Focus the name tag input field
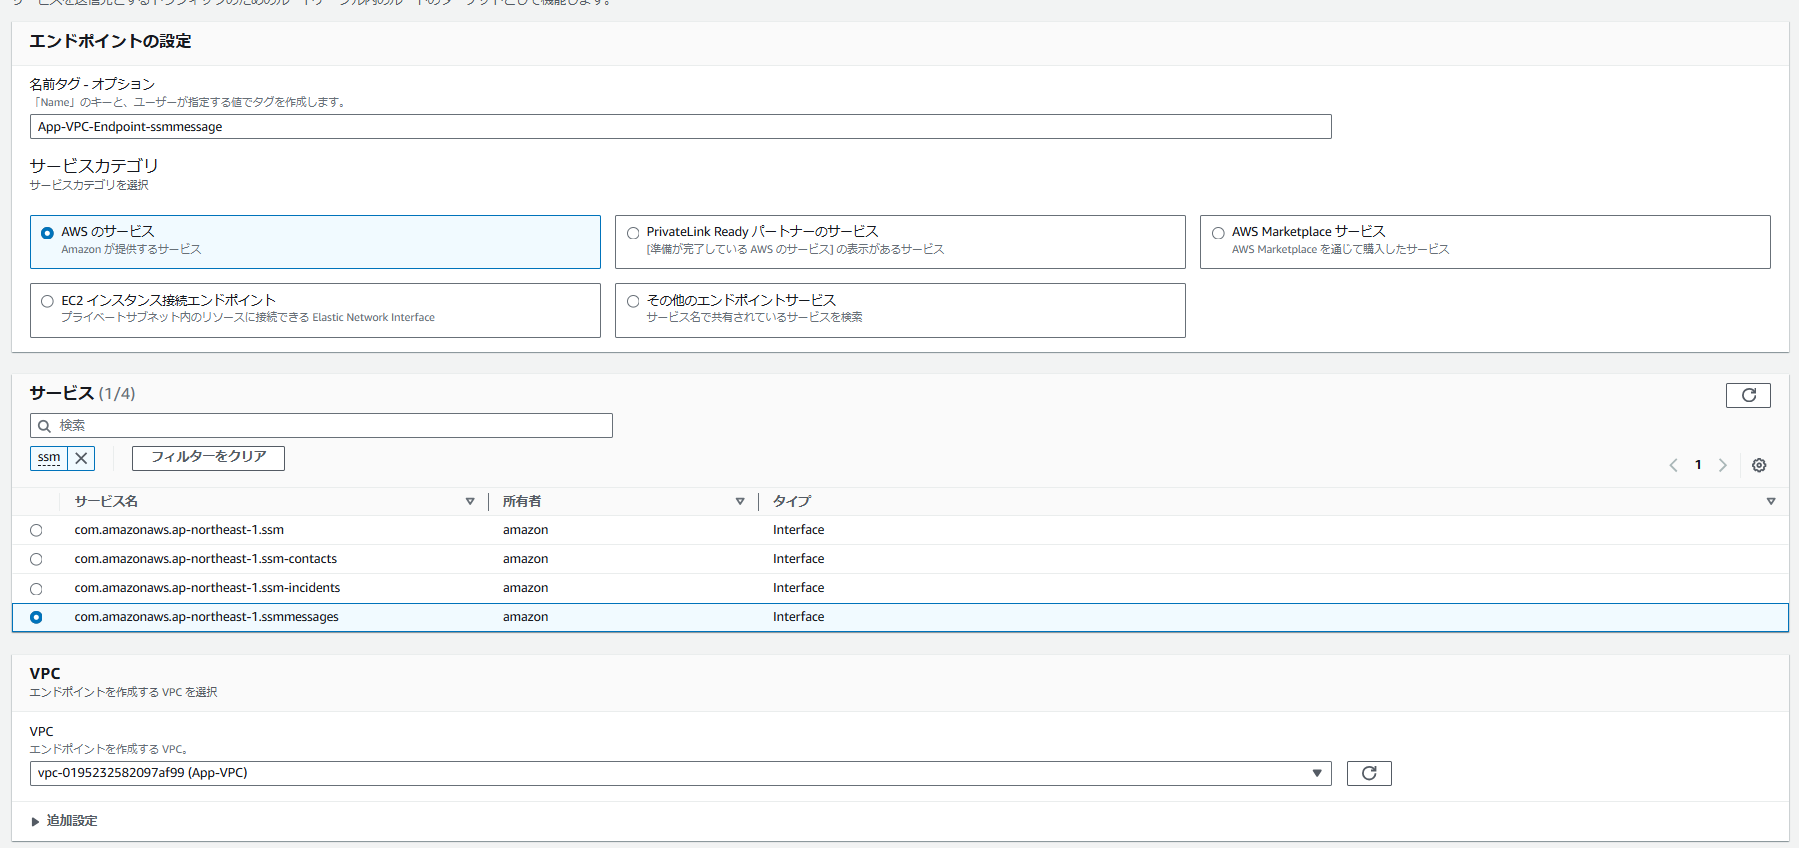Viewport: 1799px width, 848px height. [x=680, y=127]
